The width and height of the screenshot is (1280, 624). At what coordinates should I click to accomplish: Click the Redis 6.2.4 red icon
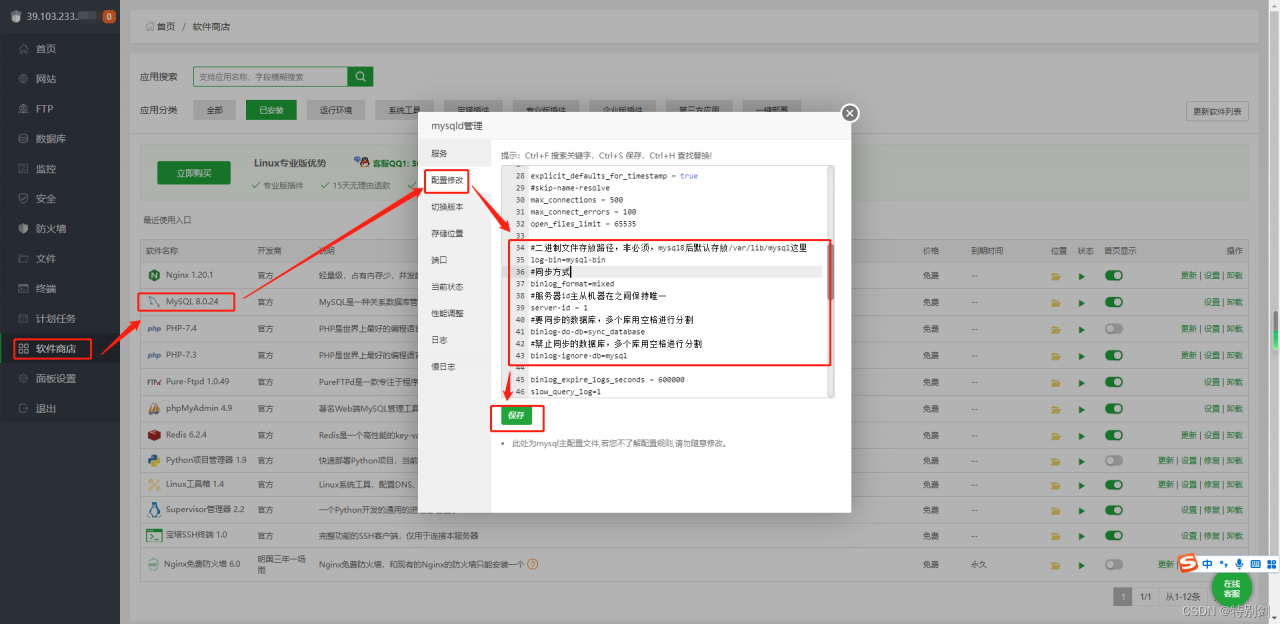[154, 435]
